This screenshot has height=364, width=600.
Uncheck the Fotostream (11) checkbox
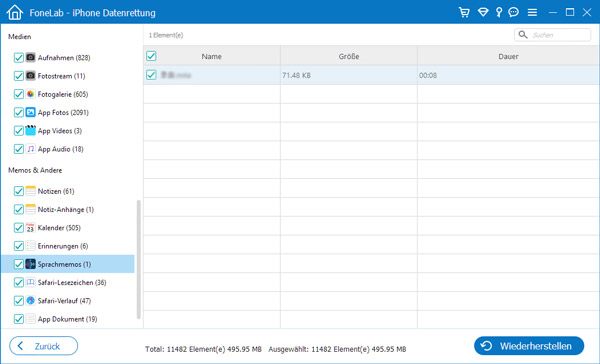pyautogui.click(x=18, y=76)
